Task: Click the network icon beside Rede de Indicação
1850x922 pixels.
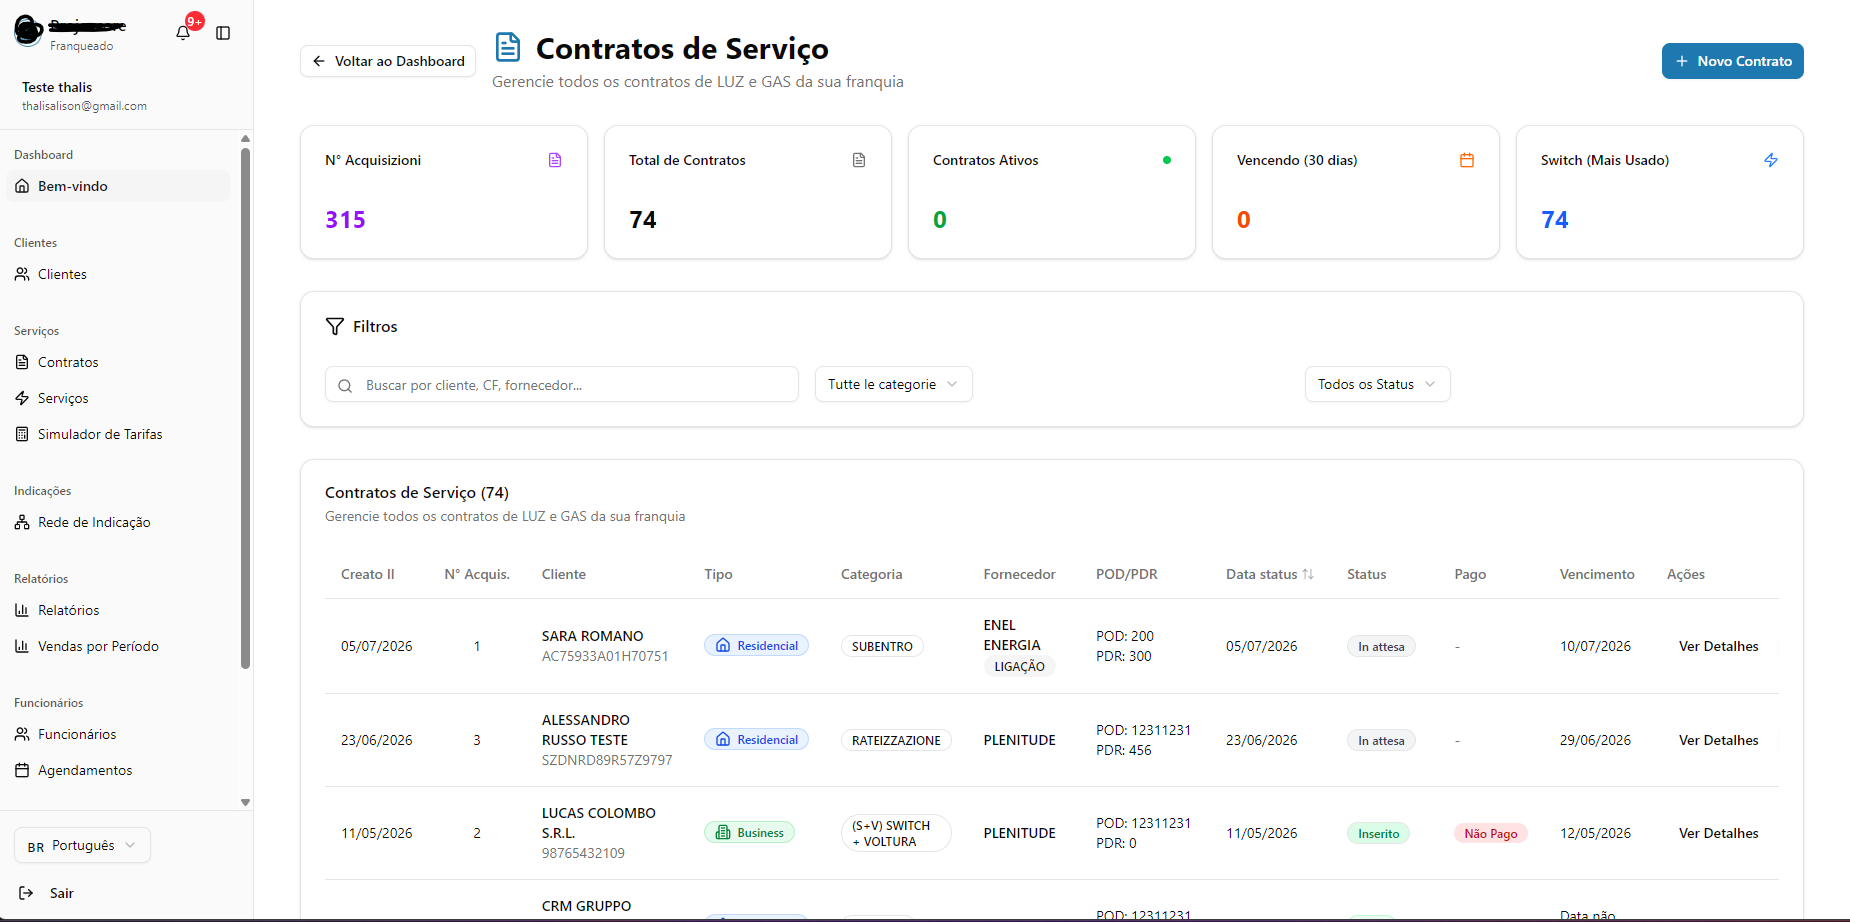Action: [x=22, y=522]
